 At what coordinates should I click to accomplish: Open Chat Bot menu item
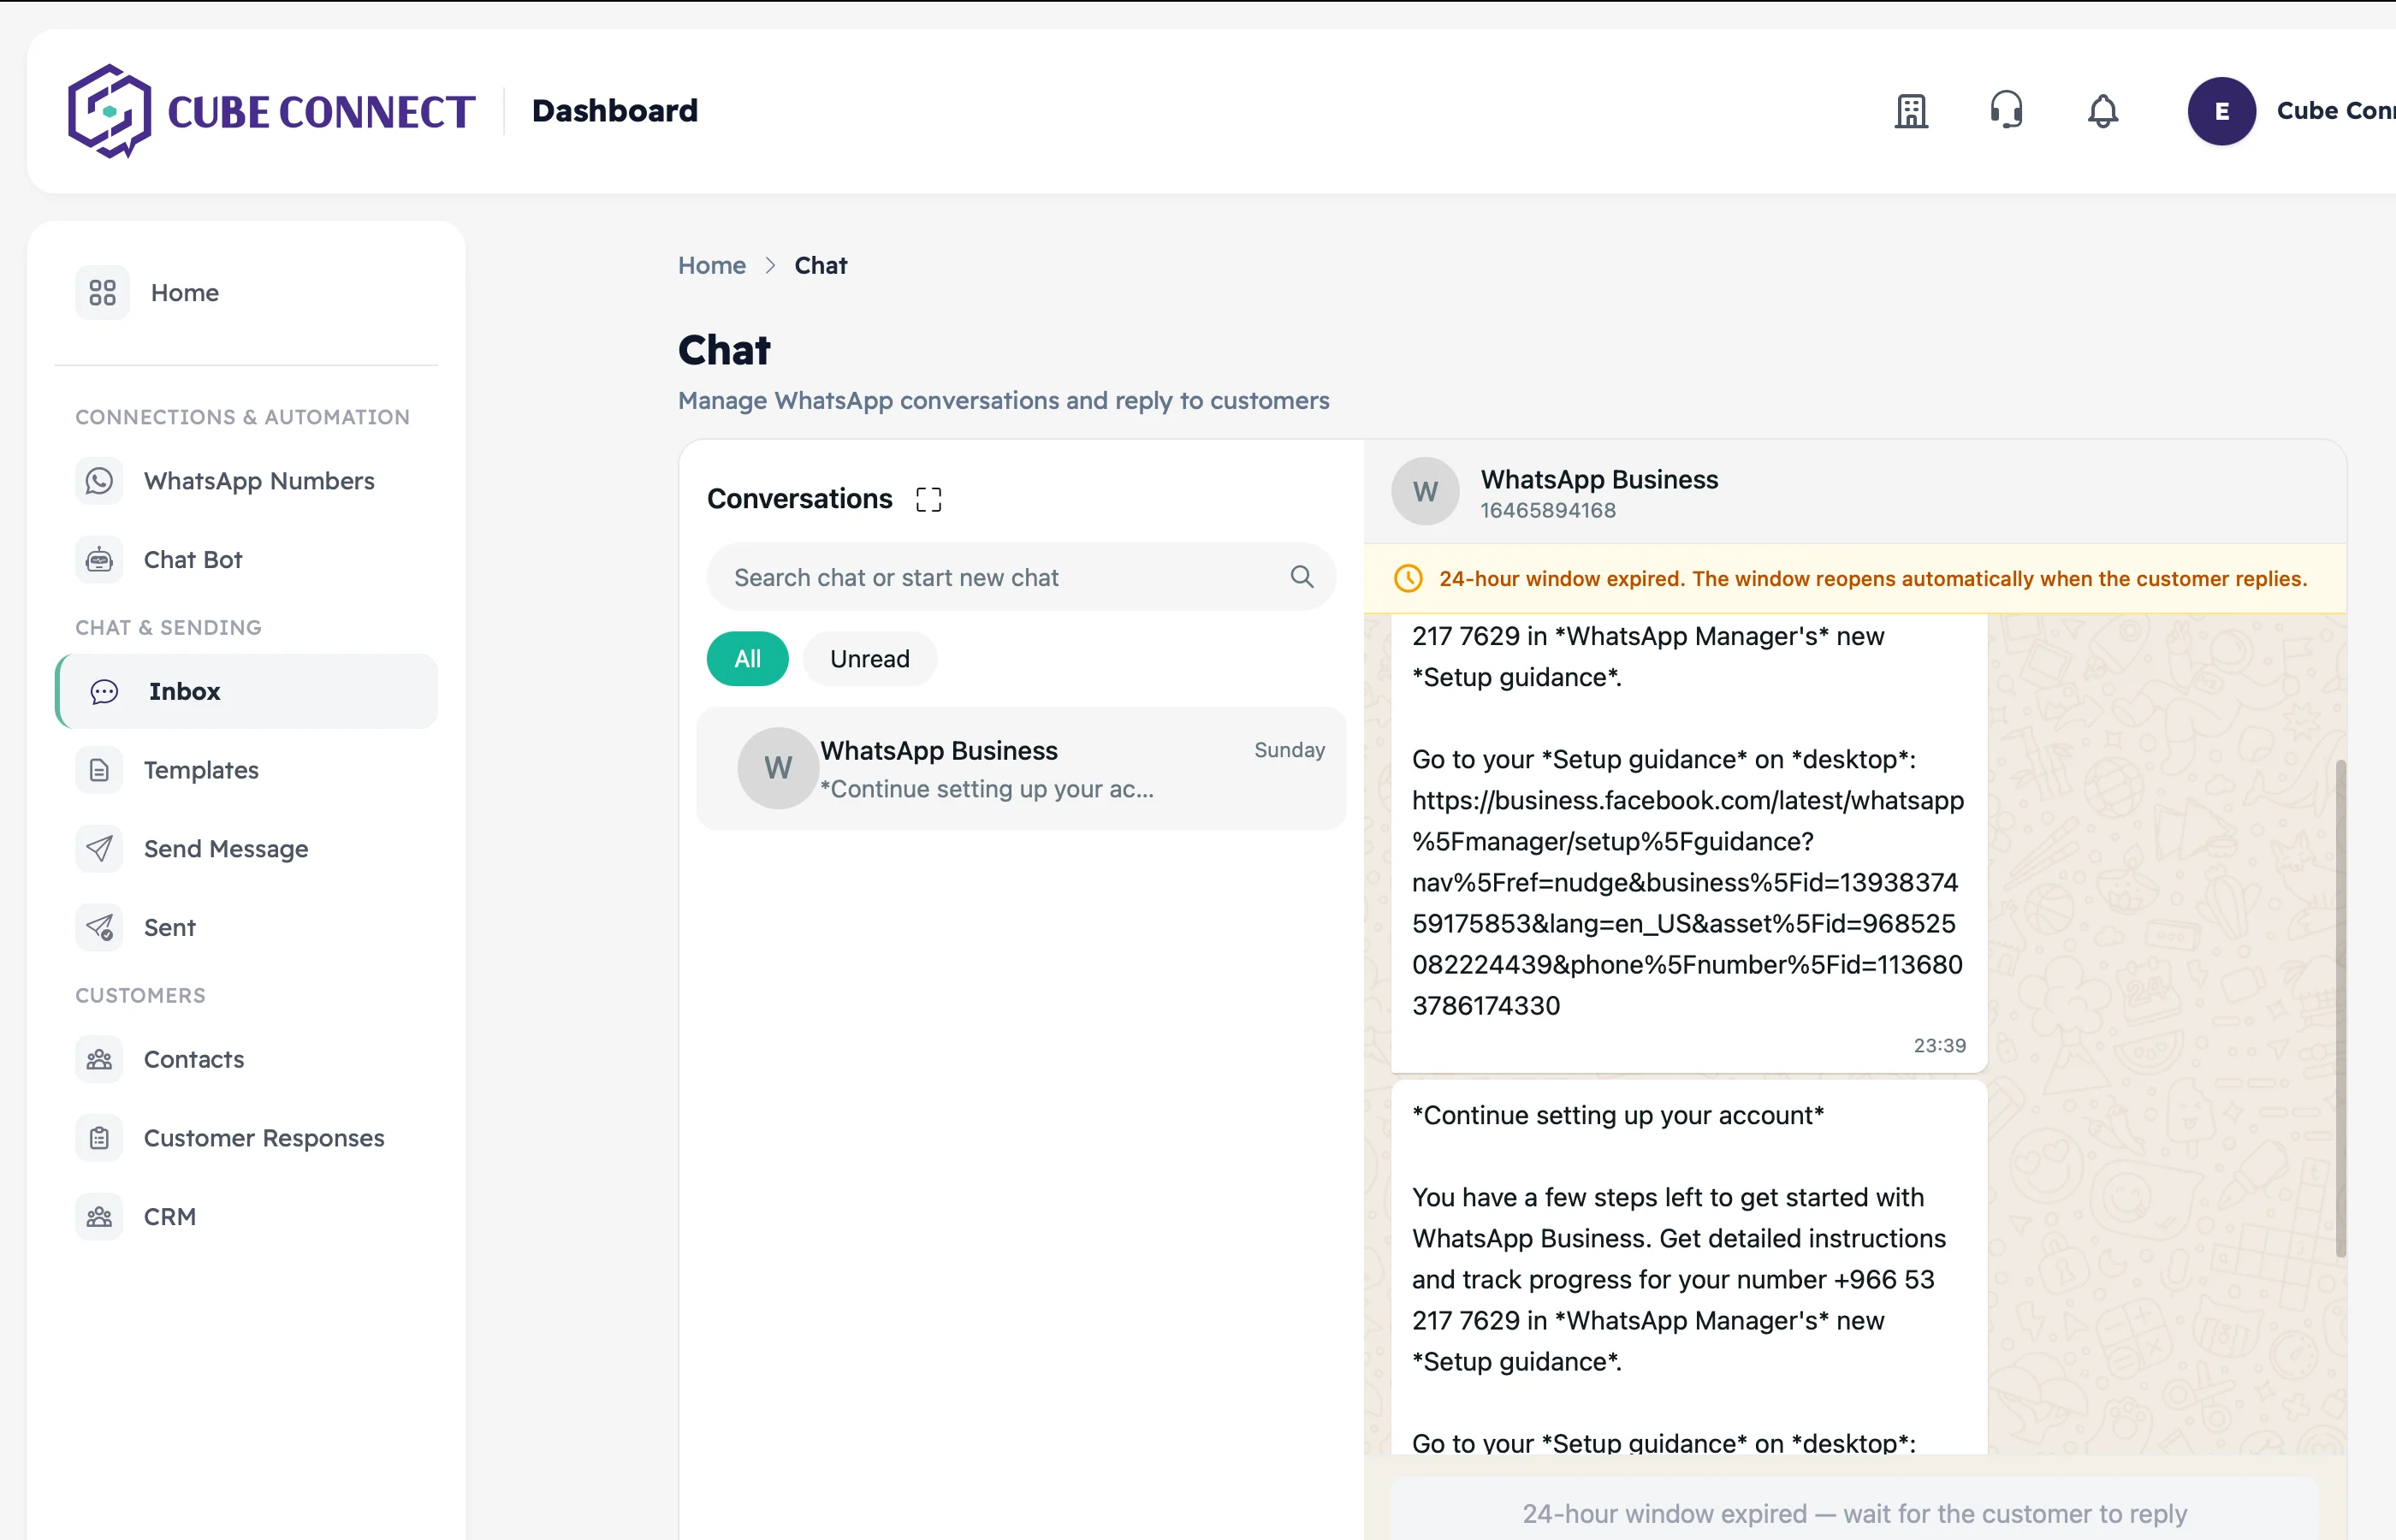246,560
